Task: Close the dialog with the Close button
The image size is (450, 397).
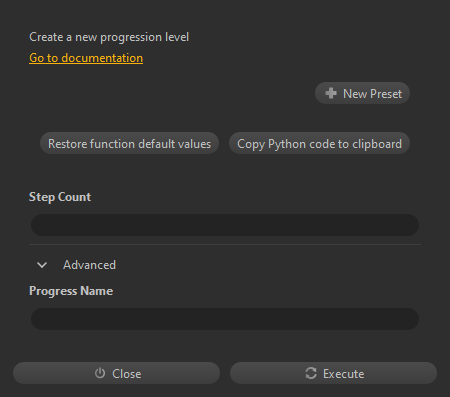Action: point(116,373)
